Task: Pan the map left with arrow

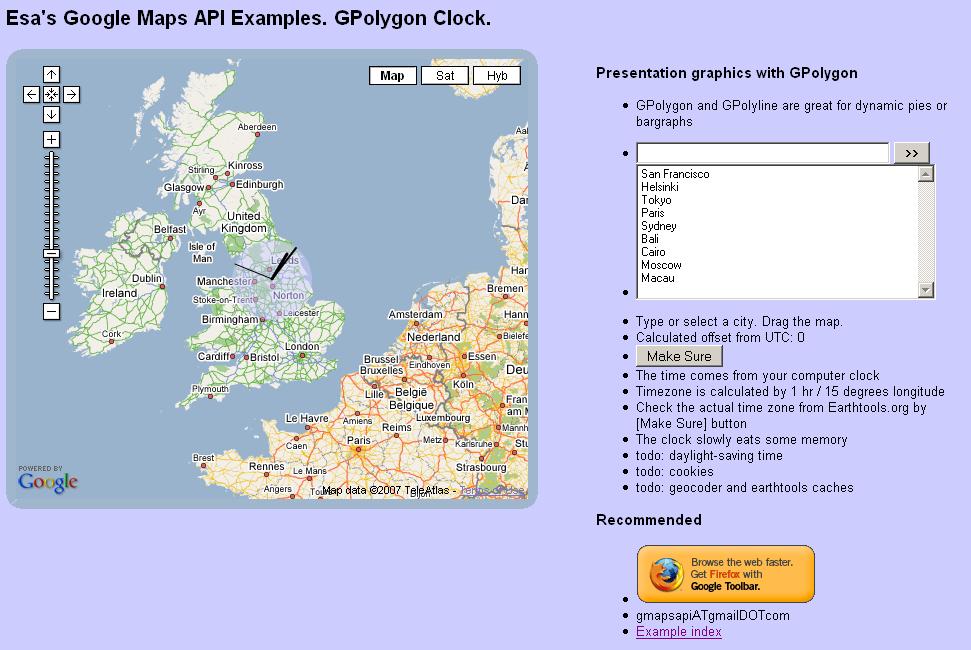Action: point(32,94)
